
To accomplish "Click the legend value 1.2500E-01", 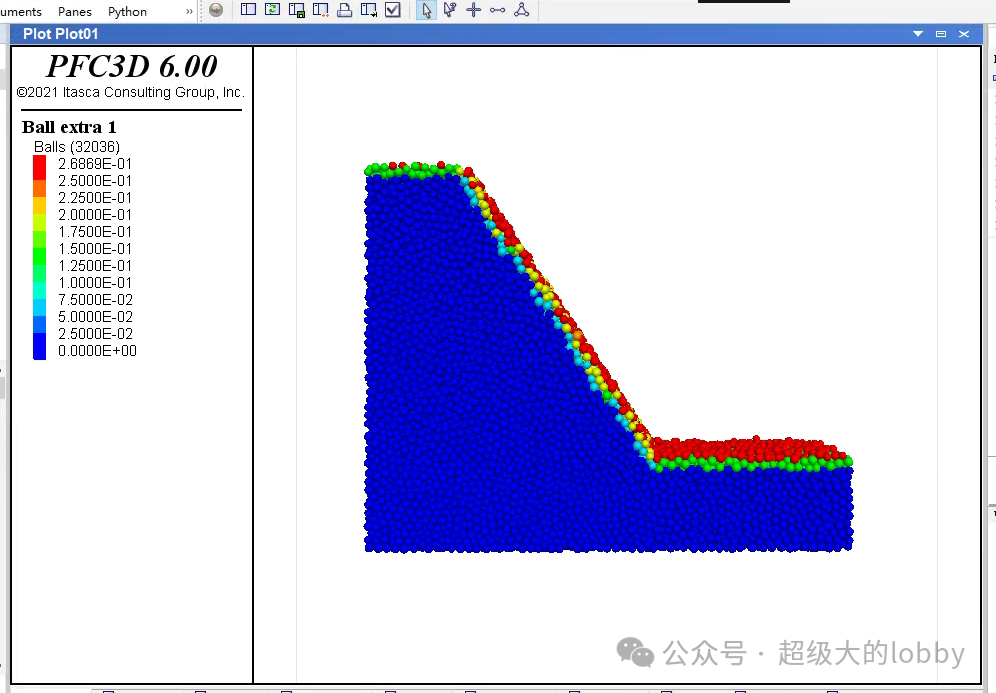I will [95, 266].
